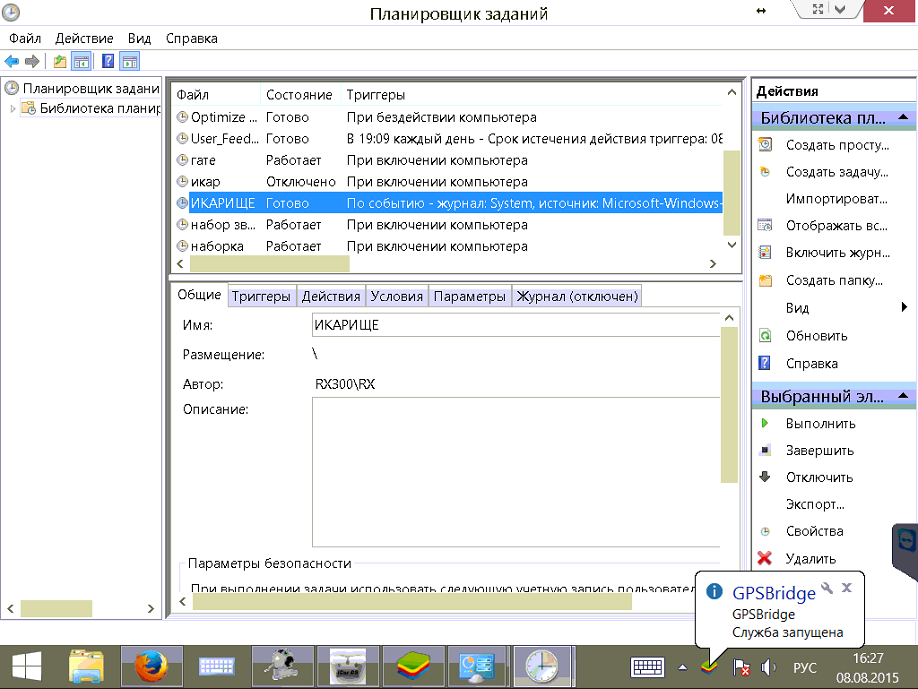
Task: Click the Создать папку folder icon
Action: click(765, 281)
